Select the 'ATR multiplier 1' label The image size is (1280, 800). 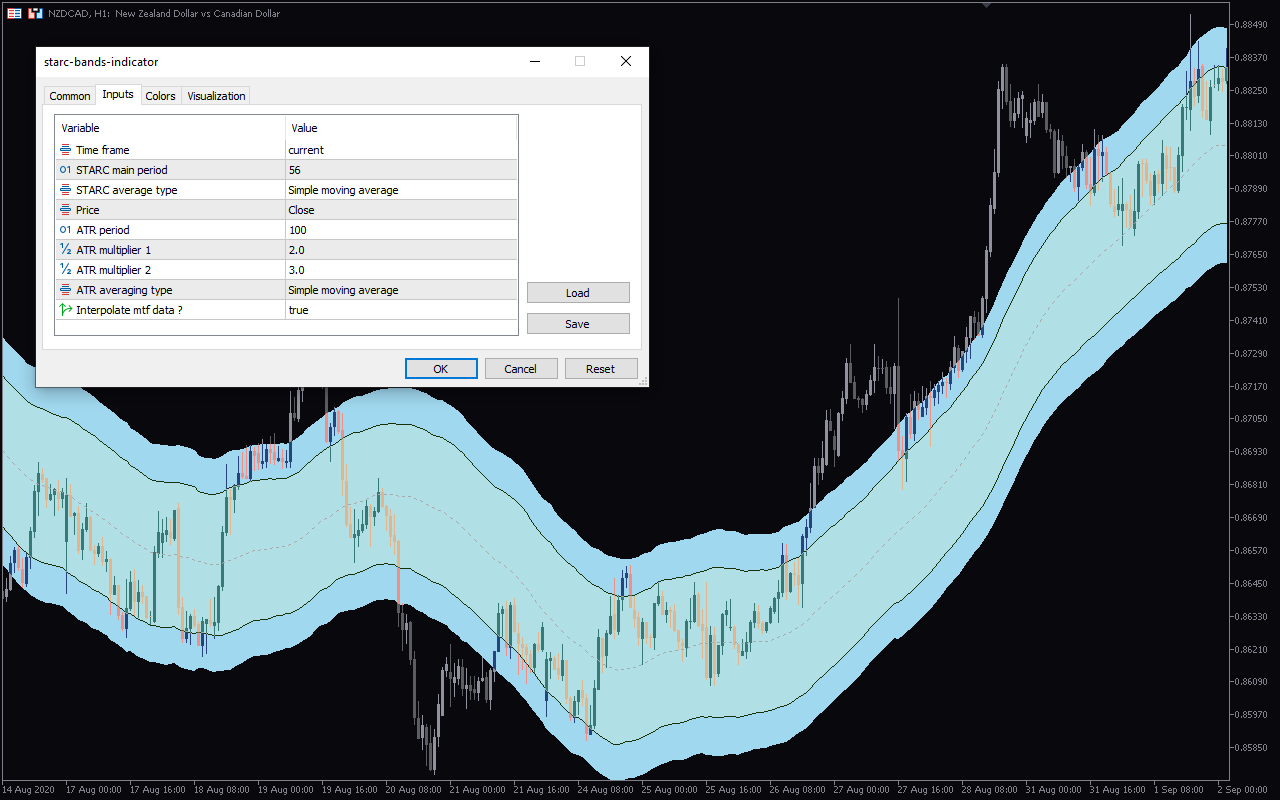[113, 250]
